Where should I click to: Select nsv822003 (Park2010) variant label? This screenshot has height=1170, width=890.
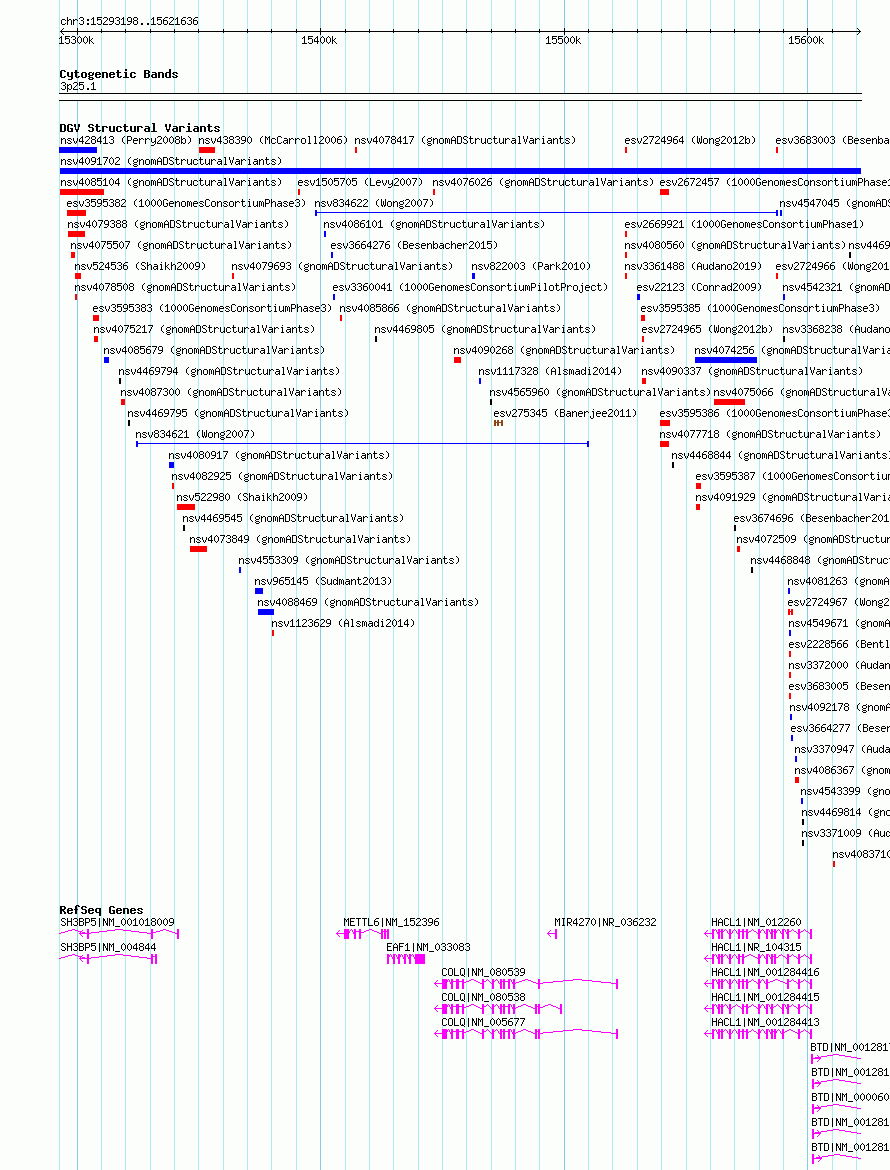(x=531, y=266)
